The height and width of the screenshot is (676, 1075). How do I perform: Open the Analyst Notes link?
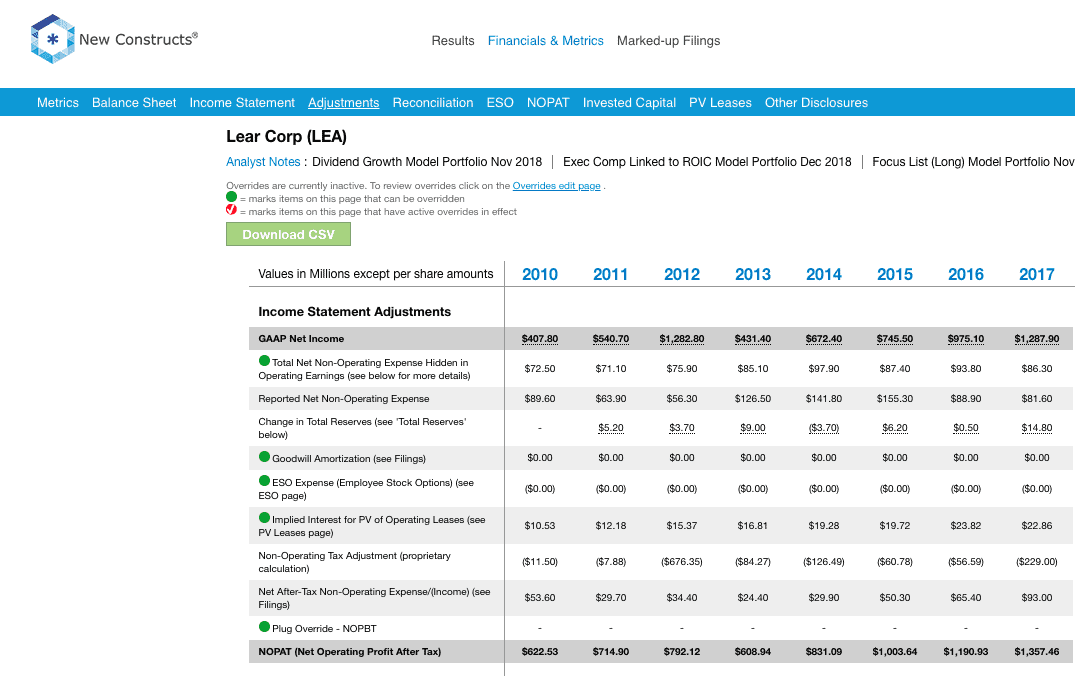263,162
